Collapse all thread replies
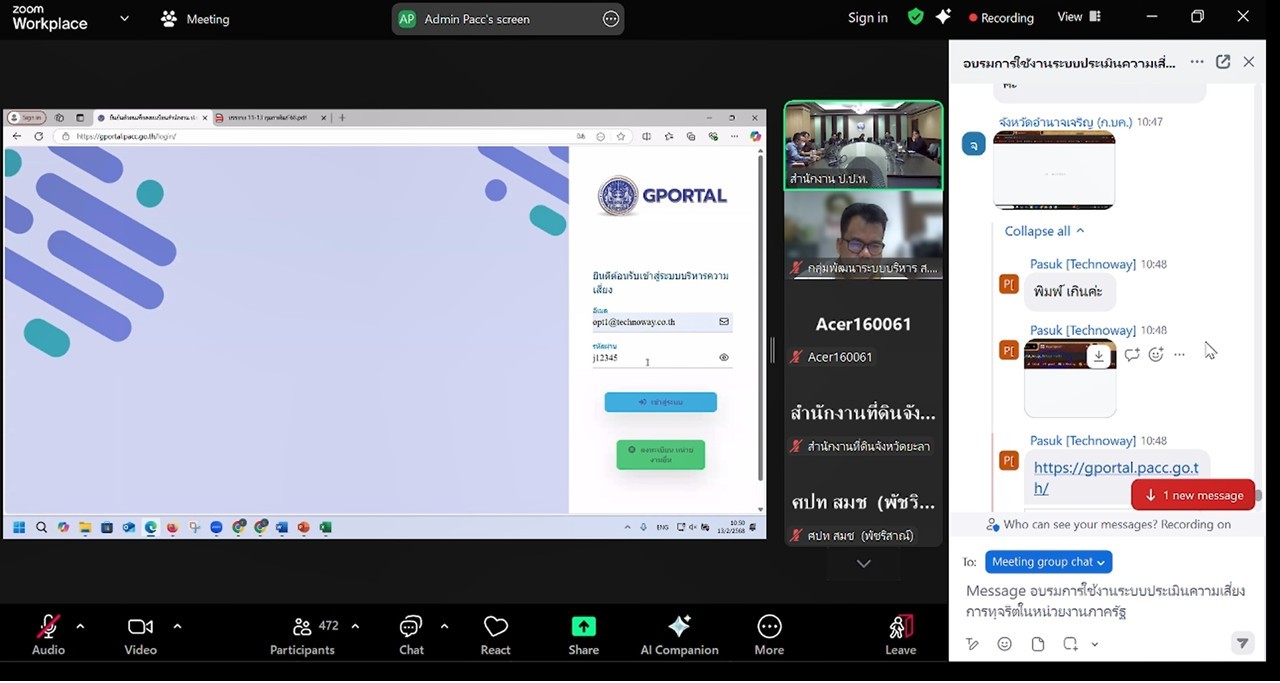1280x683 pixels. pos(1044,231)
